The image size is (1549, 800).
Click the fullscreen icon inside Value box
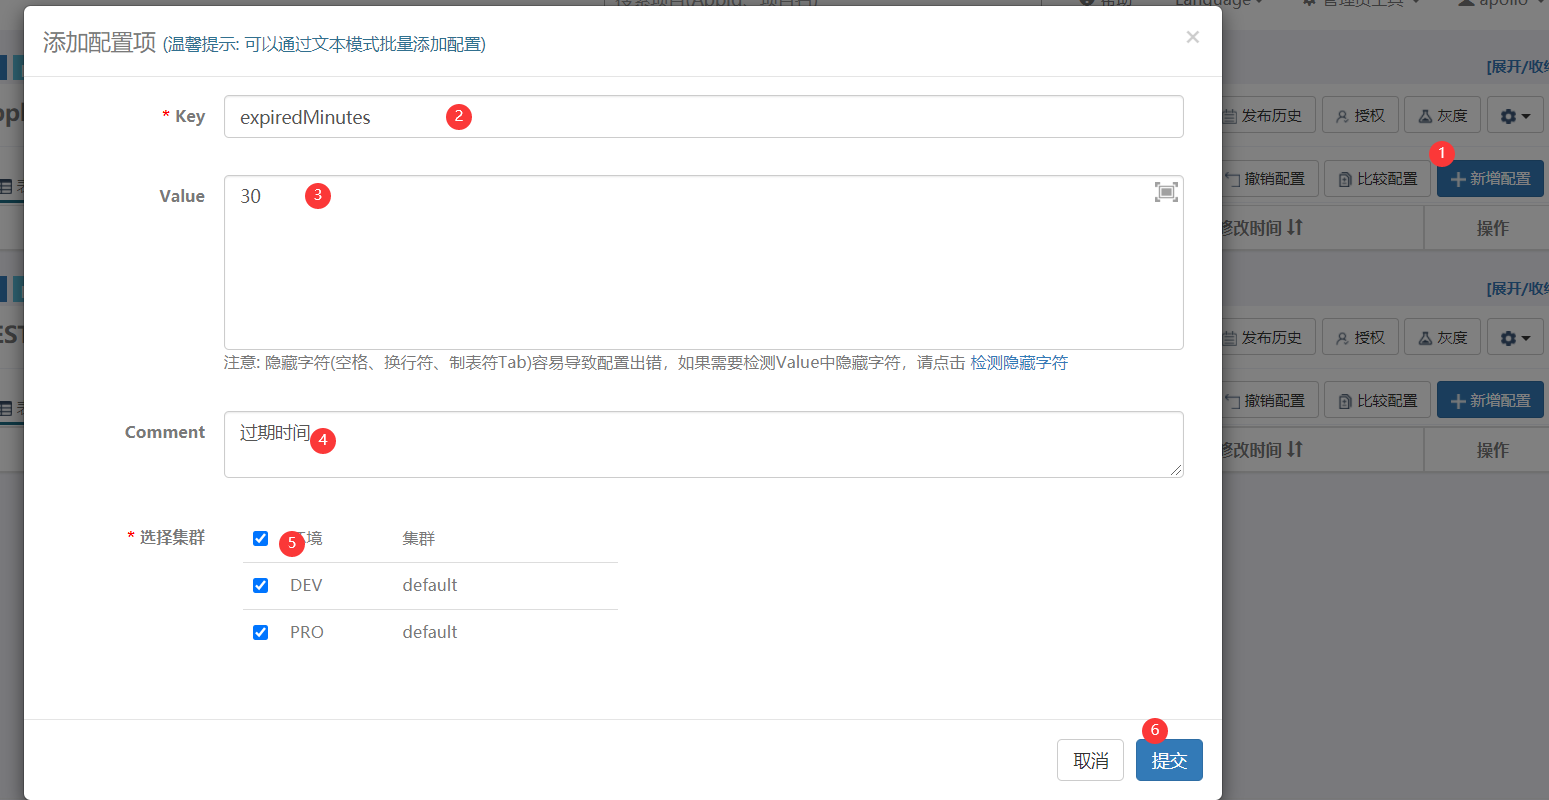[1166, 192]
